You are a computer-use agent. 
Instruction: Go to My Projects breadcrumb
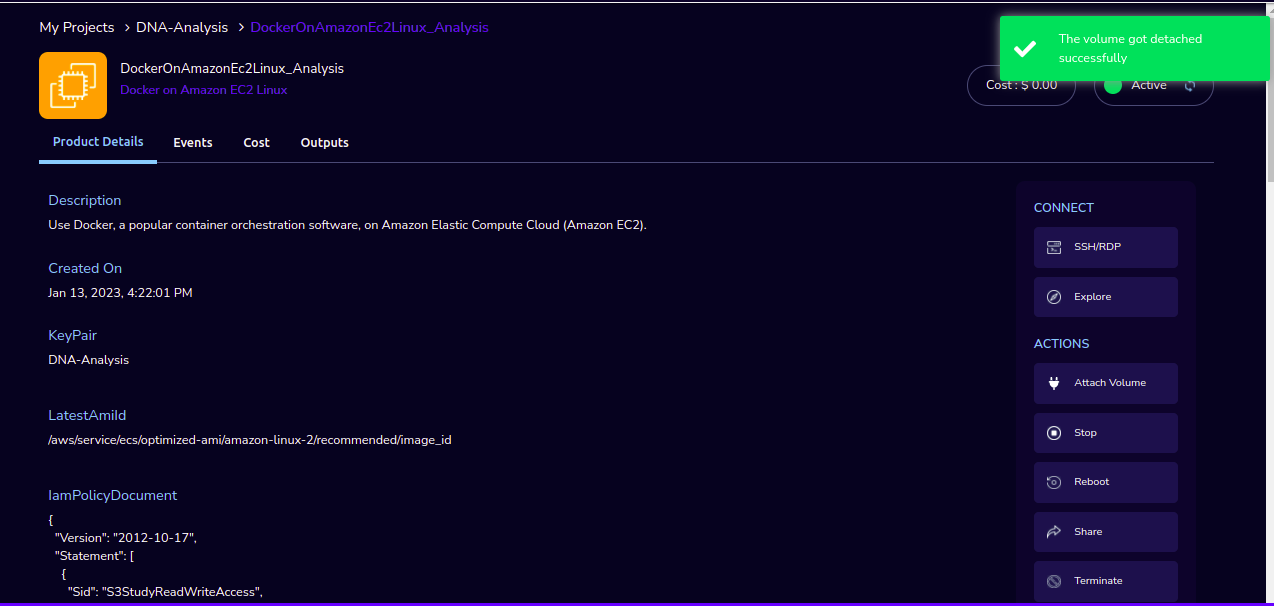coord(77,28)
